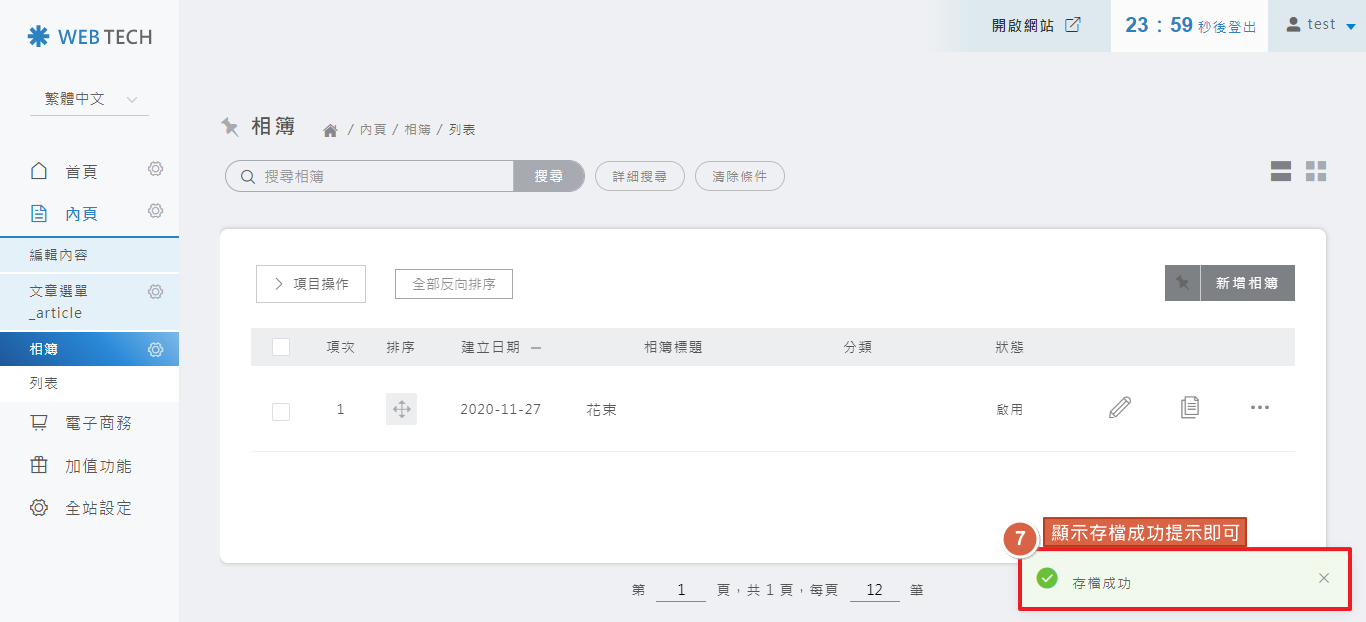Expand the test user account menu
The width and height of the screenshot is (1366, 622).
coord(1320,25)
